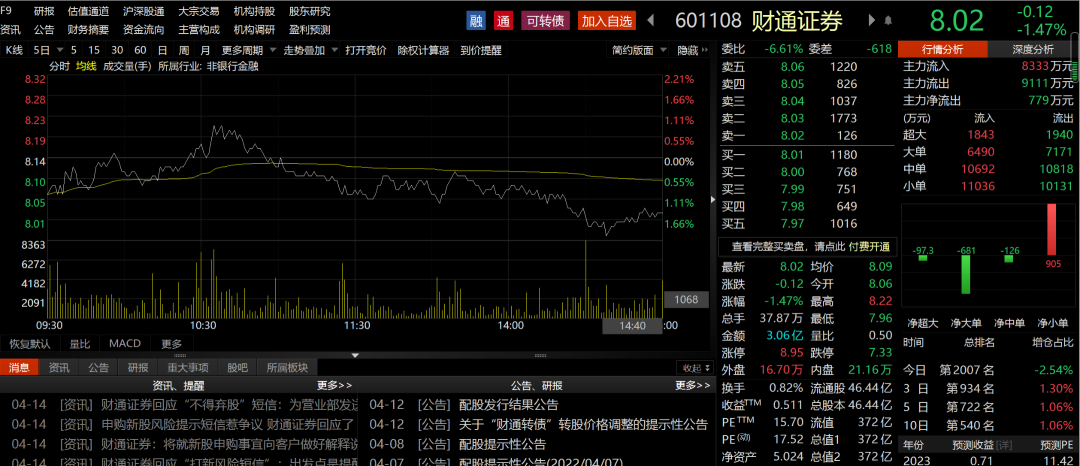Open news '申购新股风险提示短信惹争议'
The height and width of the screenshot is (466, 1080).
(227, 423)
